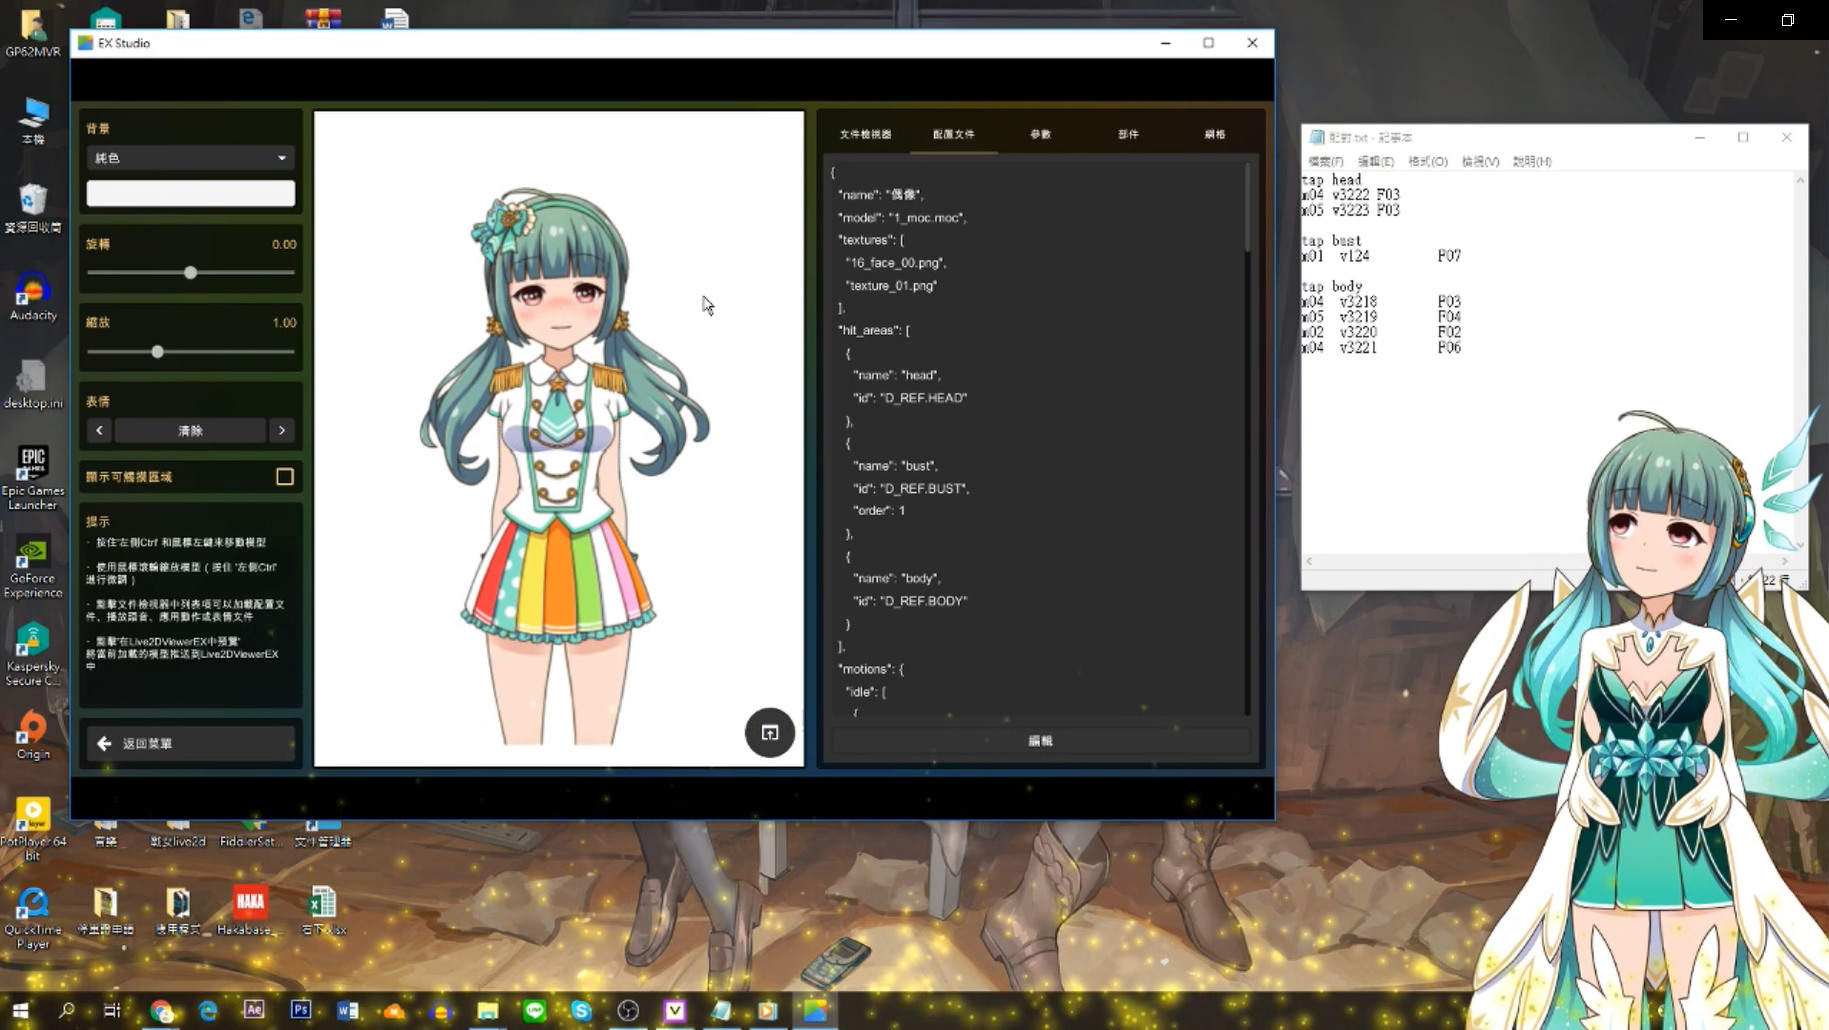The image size is (1829, 1030).
Task: Open After Effects from the taskbar
Action: click(x=253, y=1009)
